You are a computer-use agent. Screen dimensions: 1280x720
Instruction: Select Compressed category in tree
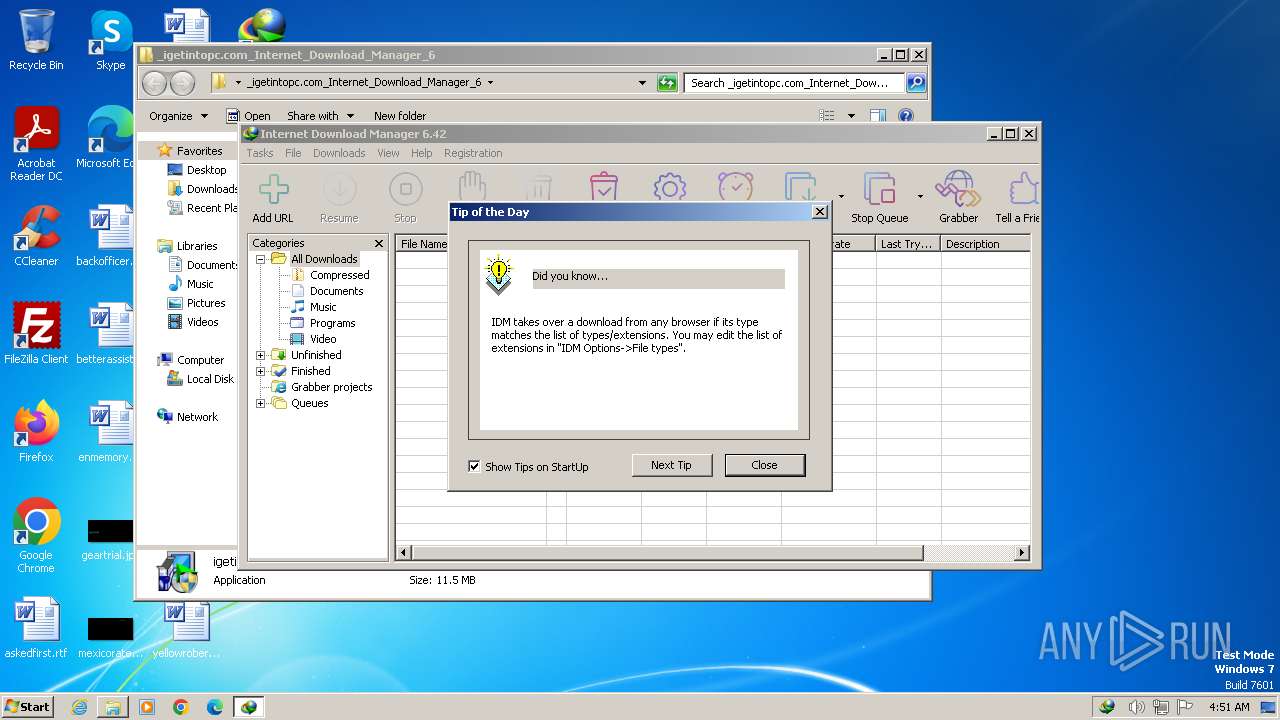[339, 275]
